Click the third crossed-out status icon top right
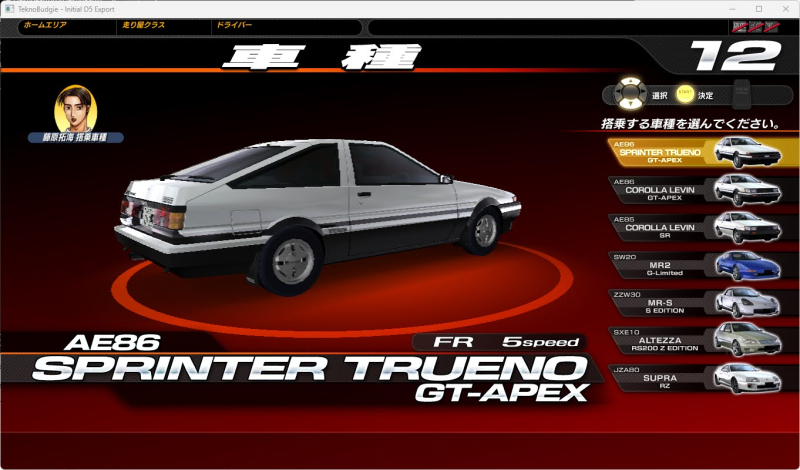This screenshot has width=800, height=470. [x=771, y=27]
